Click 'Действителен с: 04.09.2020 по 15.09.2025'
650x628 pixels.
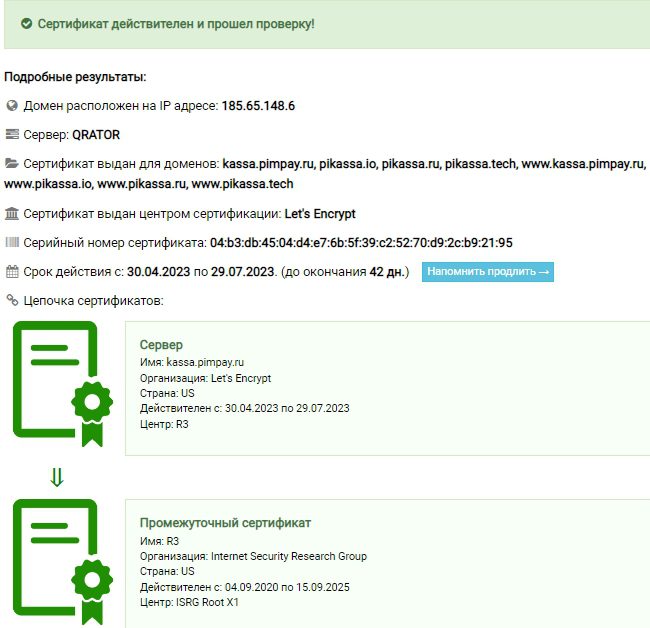click(x=245, y=587)
